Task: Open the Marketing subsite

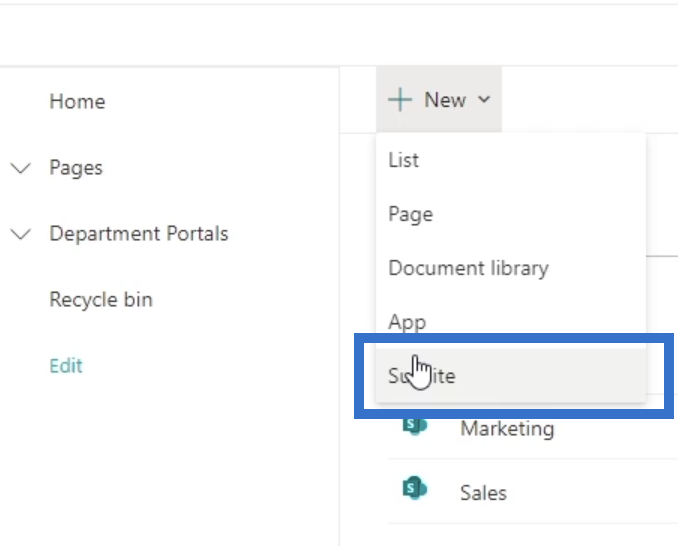Action: coord(507,429)
